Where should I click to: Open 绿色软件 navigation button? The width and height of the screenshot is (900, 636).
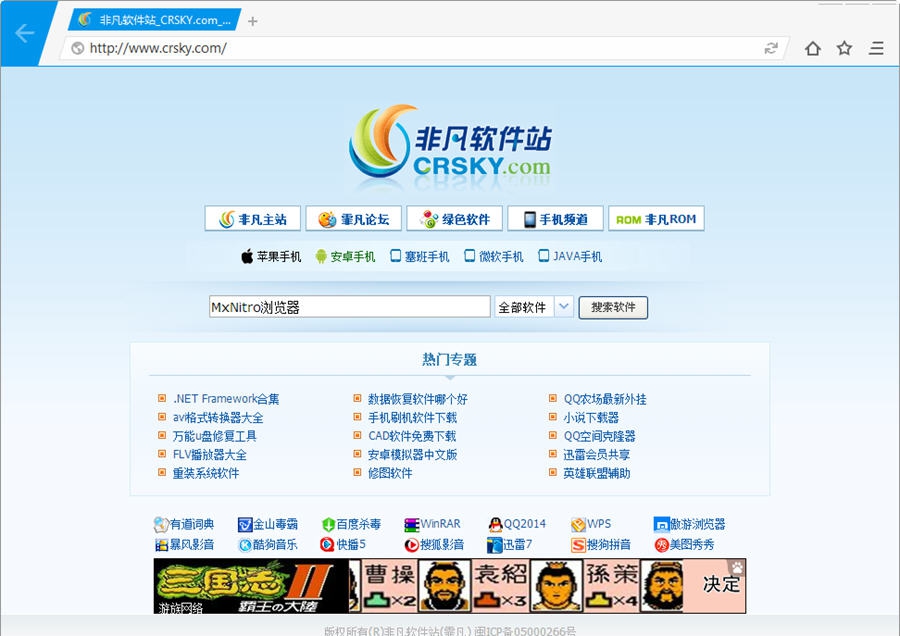coord(455,219)
